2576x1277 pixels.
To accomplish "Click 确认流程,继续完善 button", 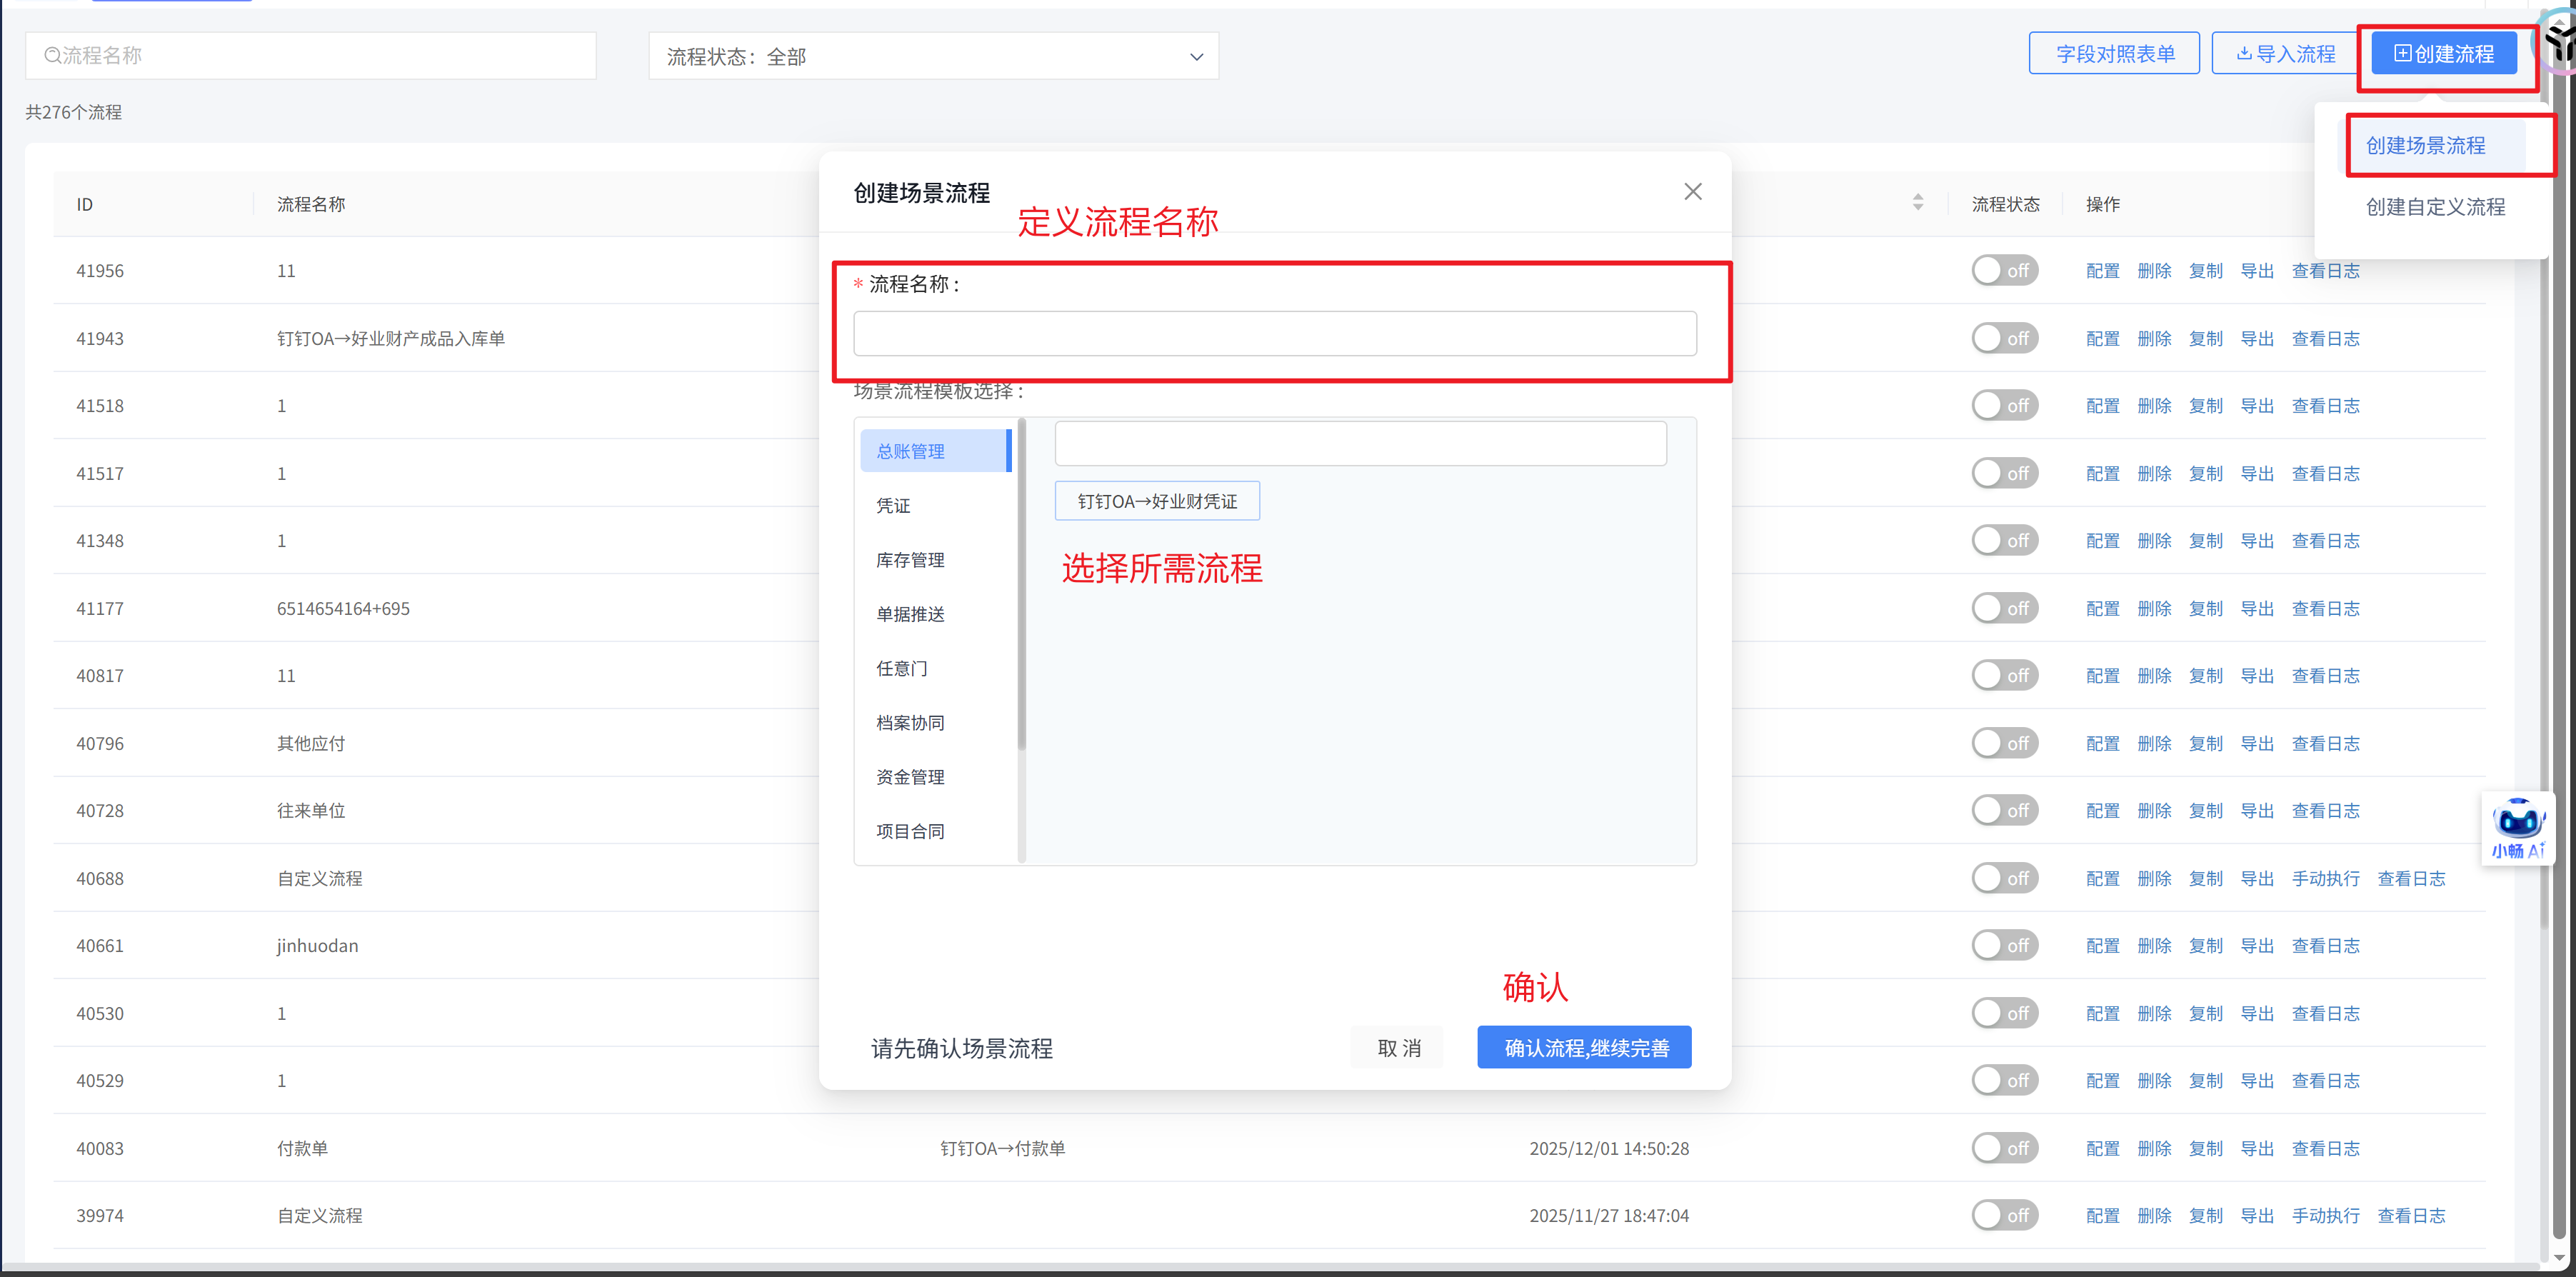I will click(x=1584, y=1047).
